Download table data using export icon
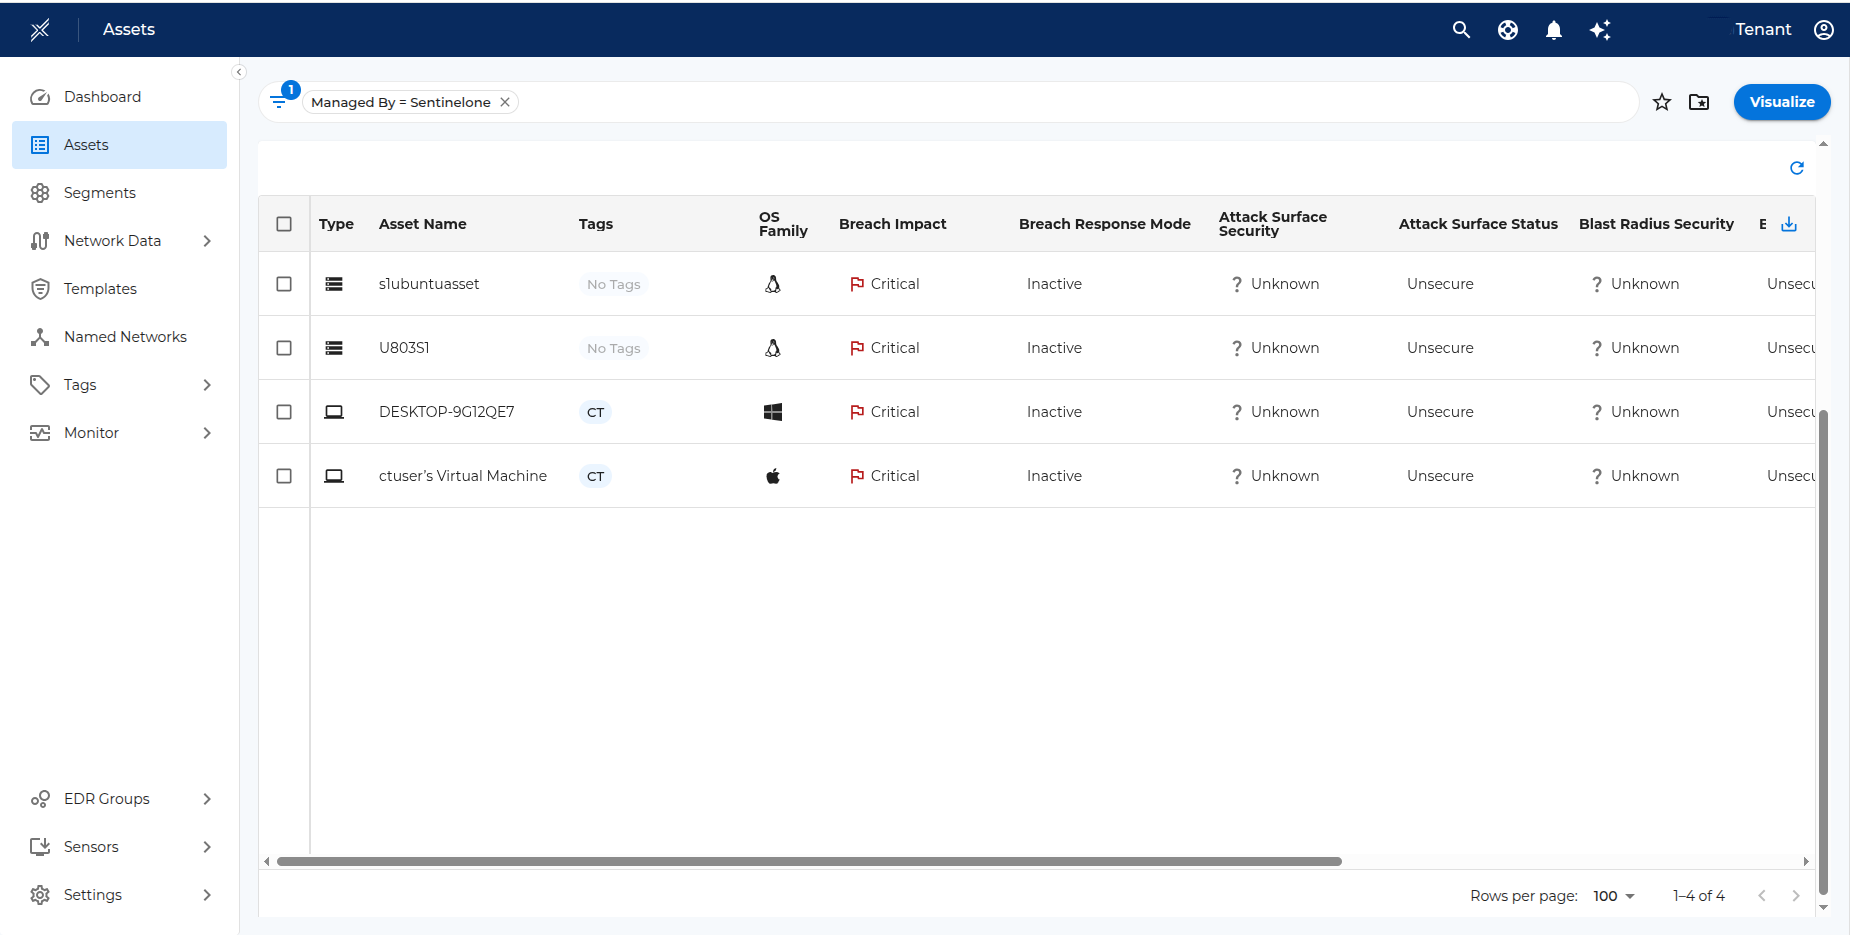Screen dimensions: 1850x935 (x=1789, y=224)
